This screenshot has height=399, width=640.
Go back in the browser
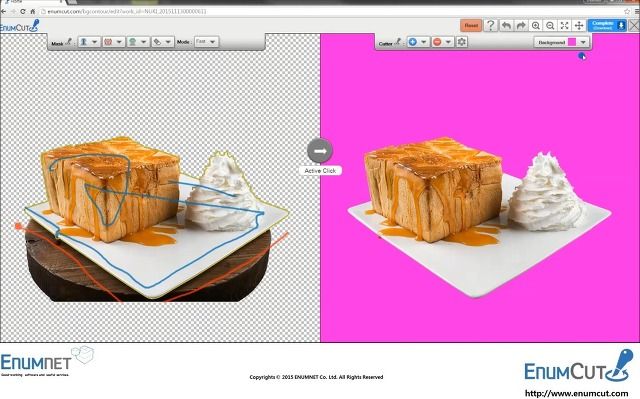[4, 11]
